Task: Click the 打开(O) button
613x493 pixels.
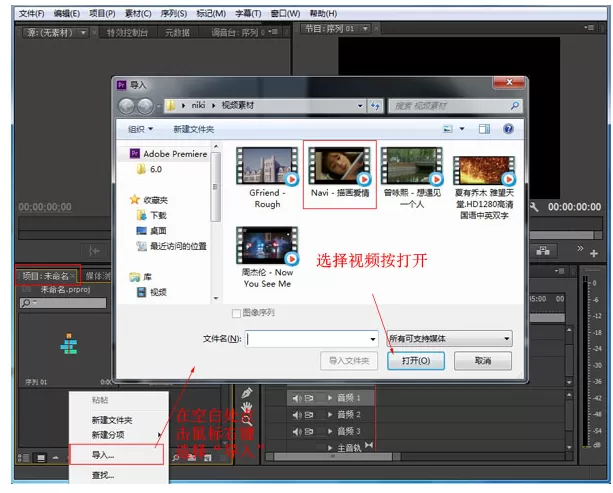Action: pyautogui.click(x=416, y=360)
